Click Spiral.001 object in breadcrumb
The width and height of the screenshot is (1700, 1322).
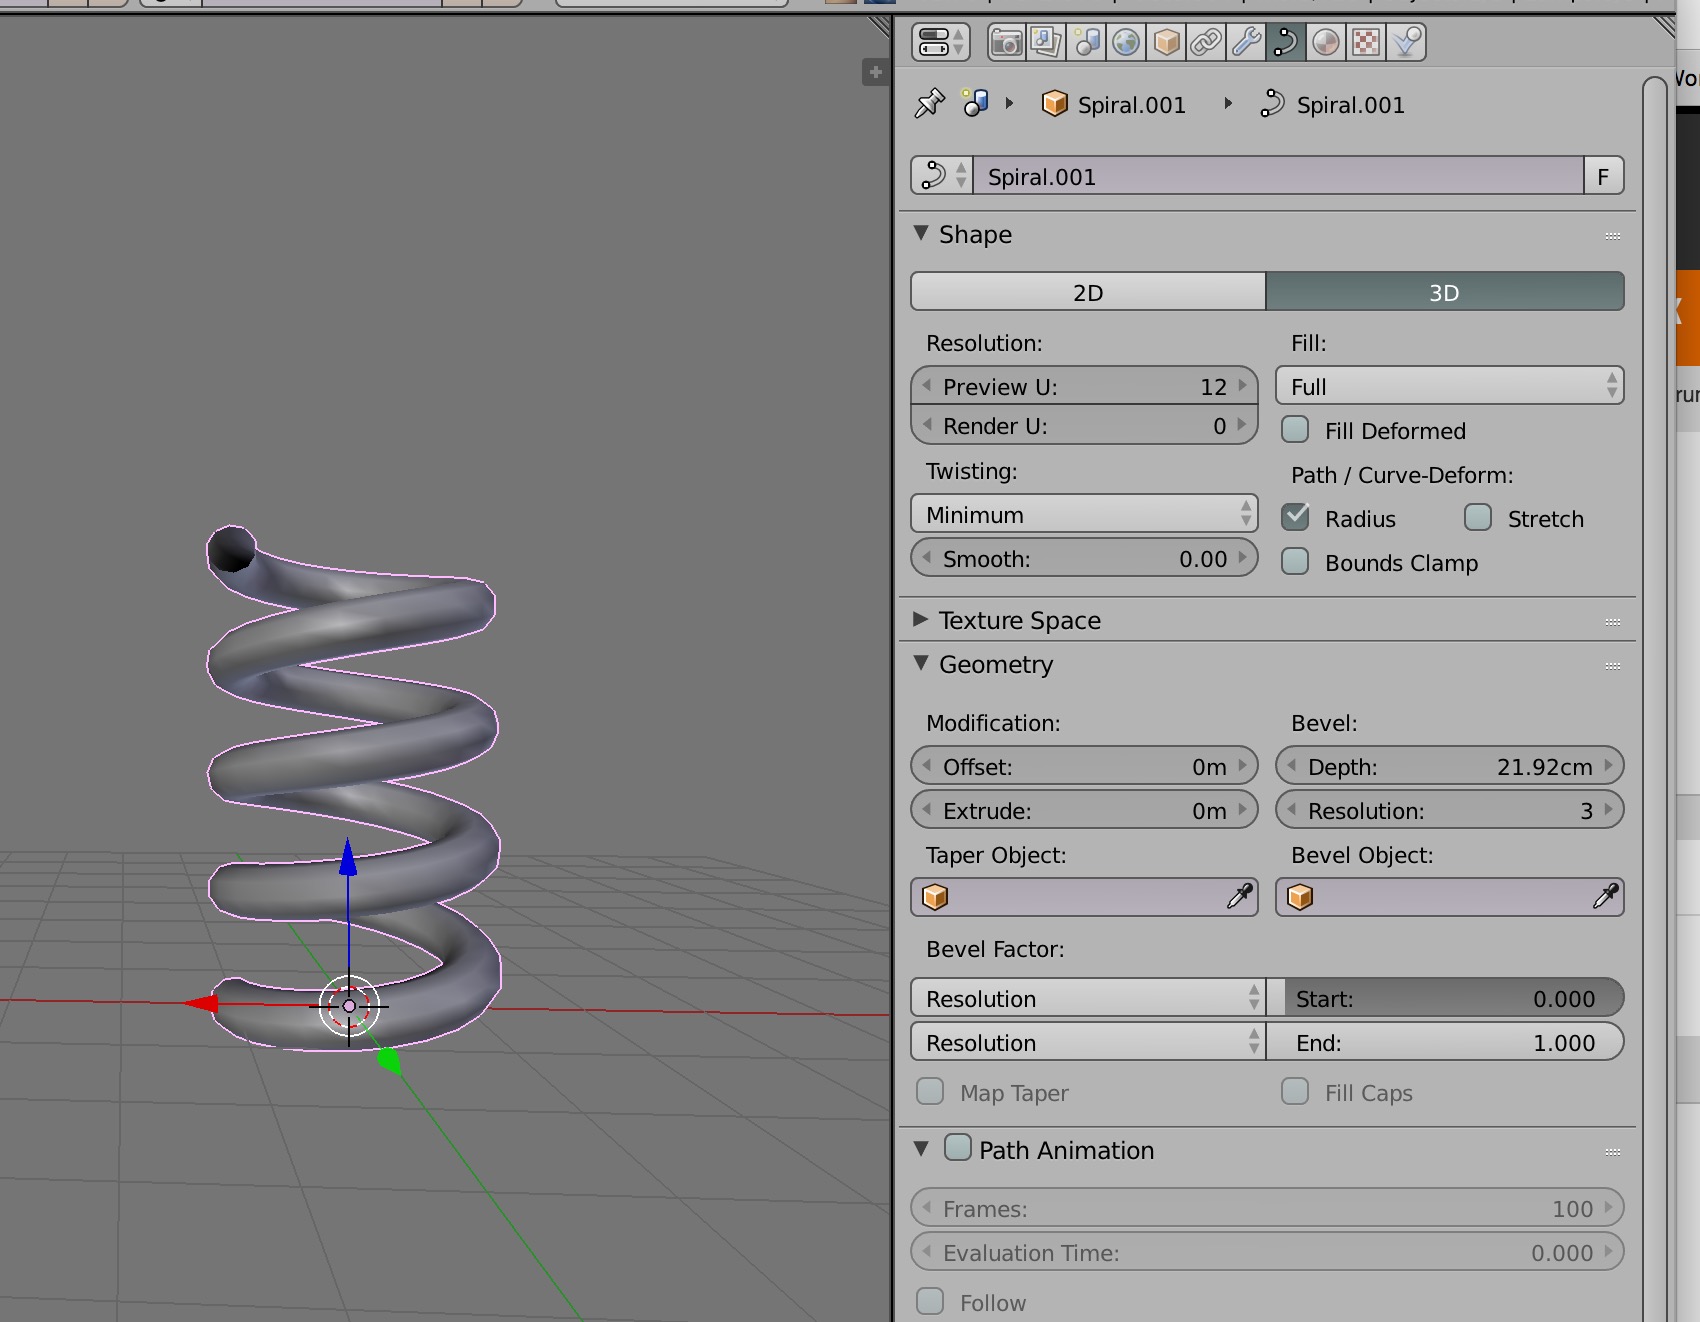[x=1113, y=104]
